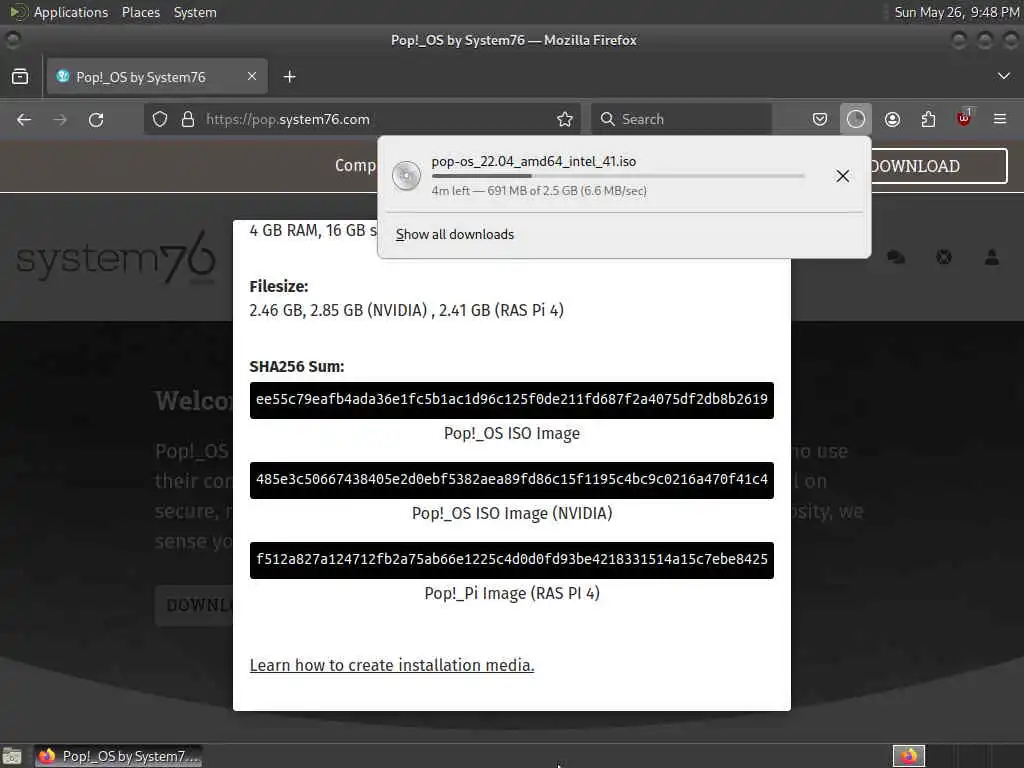Open the Applications menu
This screenshot has width=1024, height=768.
click(71, 12)
